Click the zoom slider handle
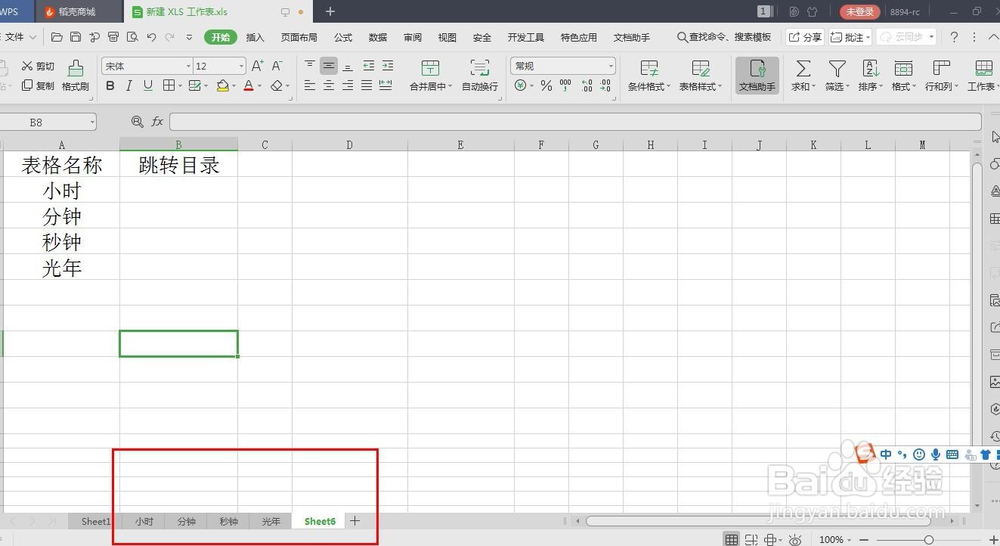Image resolution: width=1000 pixels, height=546 pixels. pyautogui.click(x=929, y=540)
